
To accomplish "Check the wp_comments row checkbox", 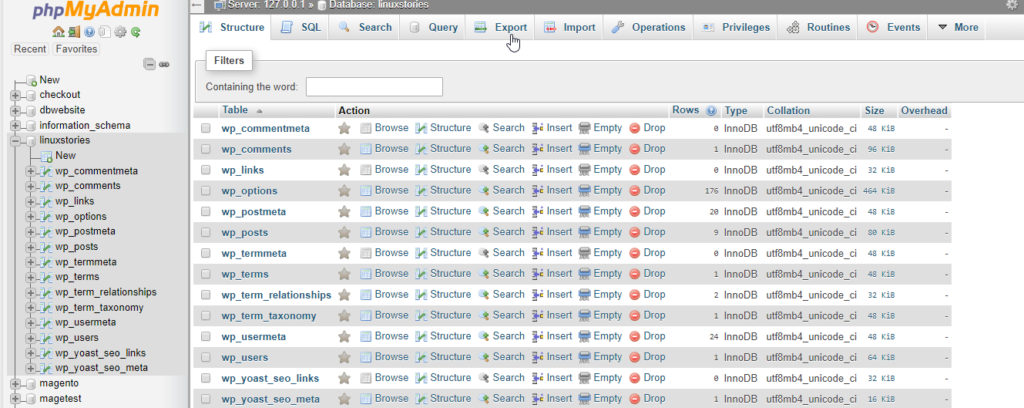I will tap(206, 149).
